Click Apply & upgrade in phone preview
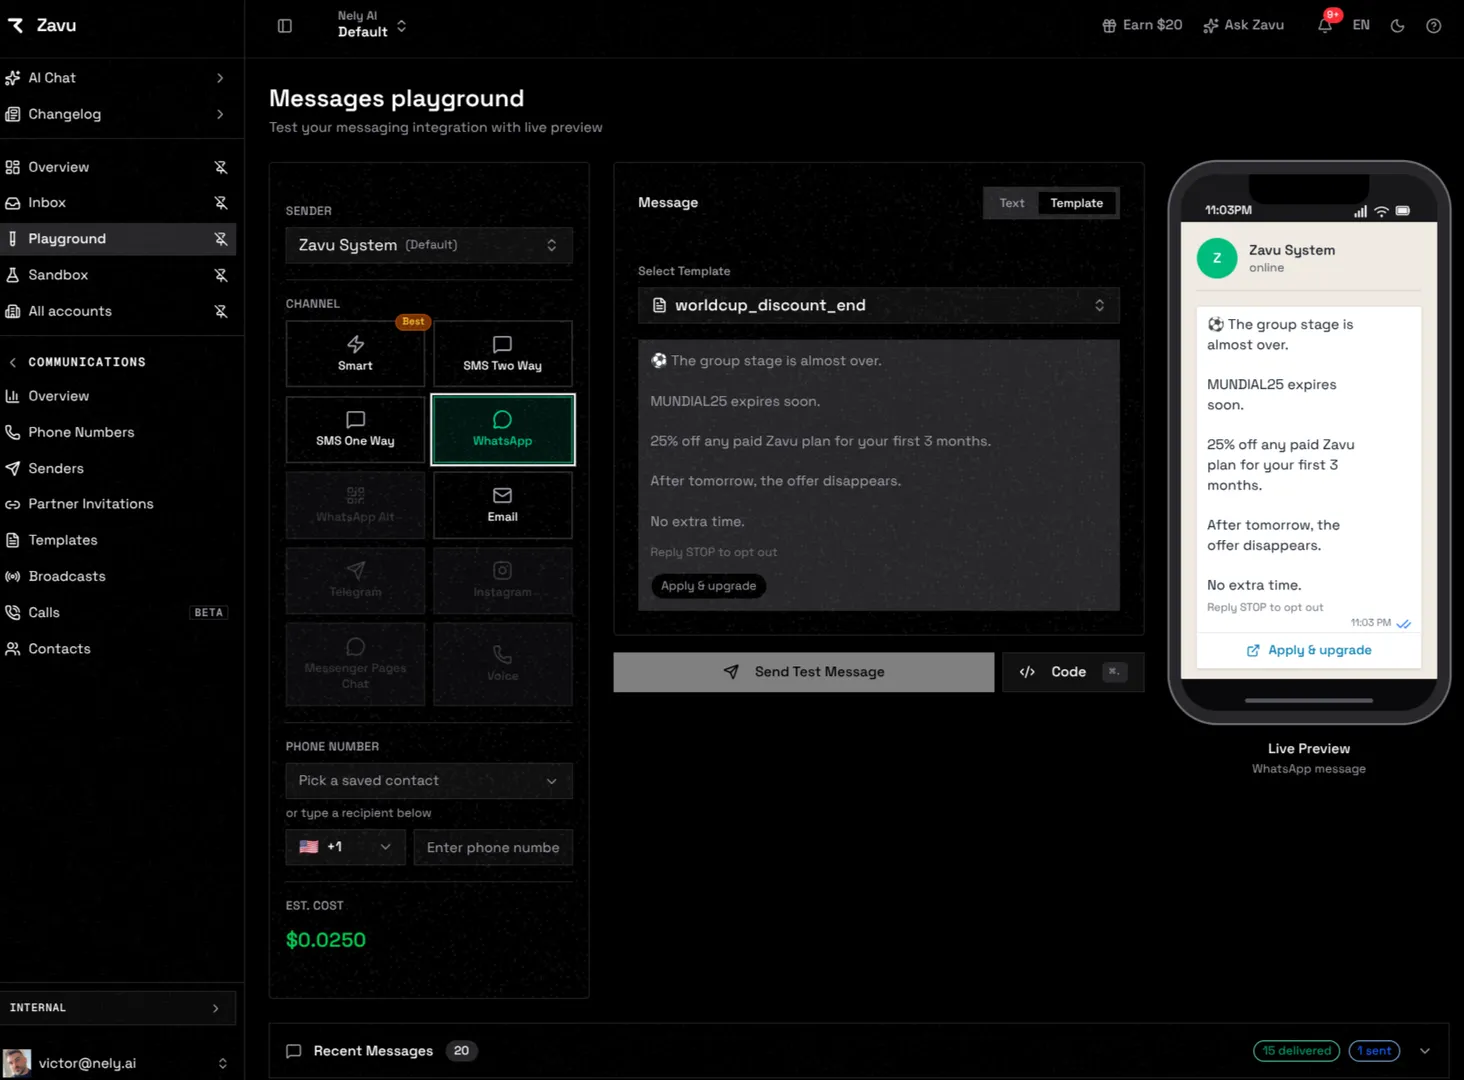 click(x=1309, y=650)
